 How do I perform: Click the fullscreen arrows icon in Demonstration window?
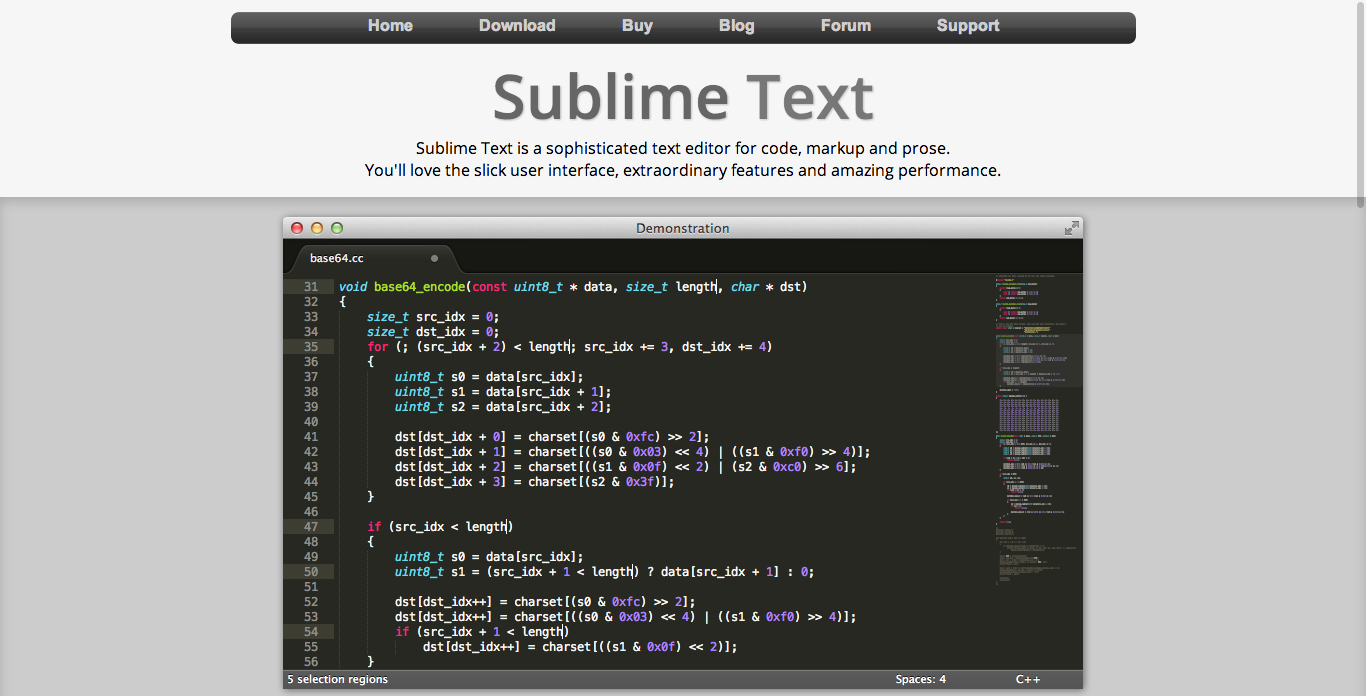1071,228
